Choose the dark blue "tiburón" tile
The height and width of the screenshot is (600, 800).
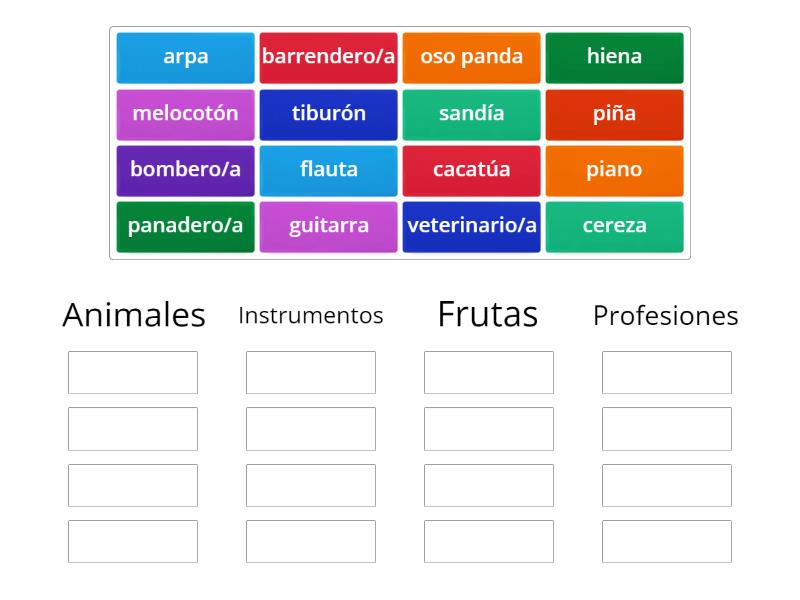pos(328,114)
